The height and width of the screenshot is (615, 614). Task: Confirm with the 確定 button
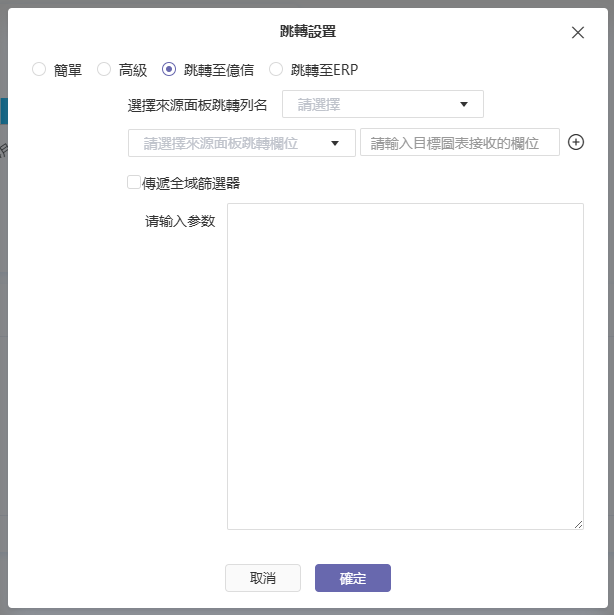pyautogui.click(x=353, y=578)
